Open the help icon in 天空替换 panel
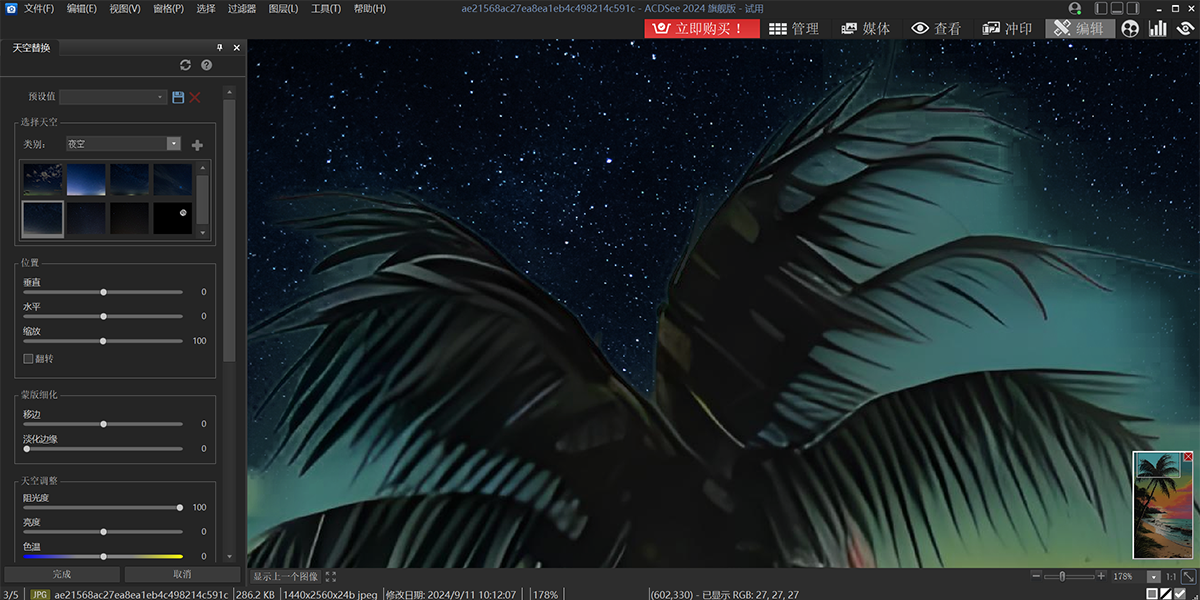The height and width of the screenshot is (600, 1200). (x=207, y=65)
